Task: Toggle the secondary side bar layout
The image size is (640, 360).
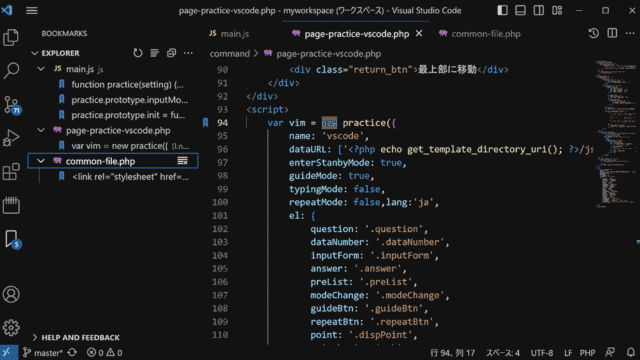Action: (539, 10)
